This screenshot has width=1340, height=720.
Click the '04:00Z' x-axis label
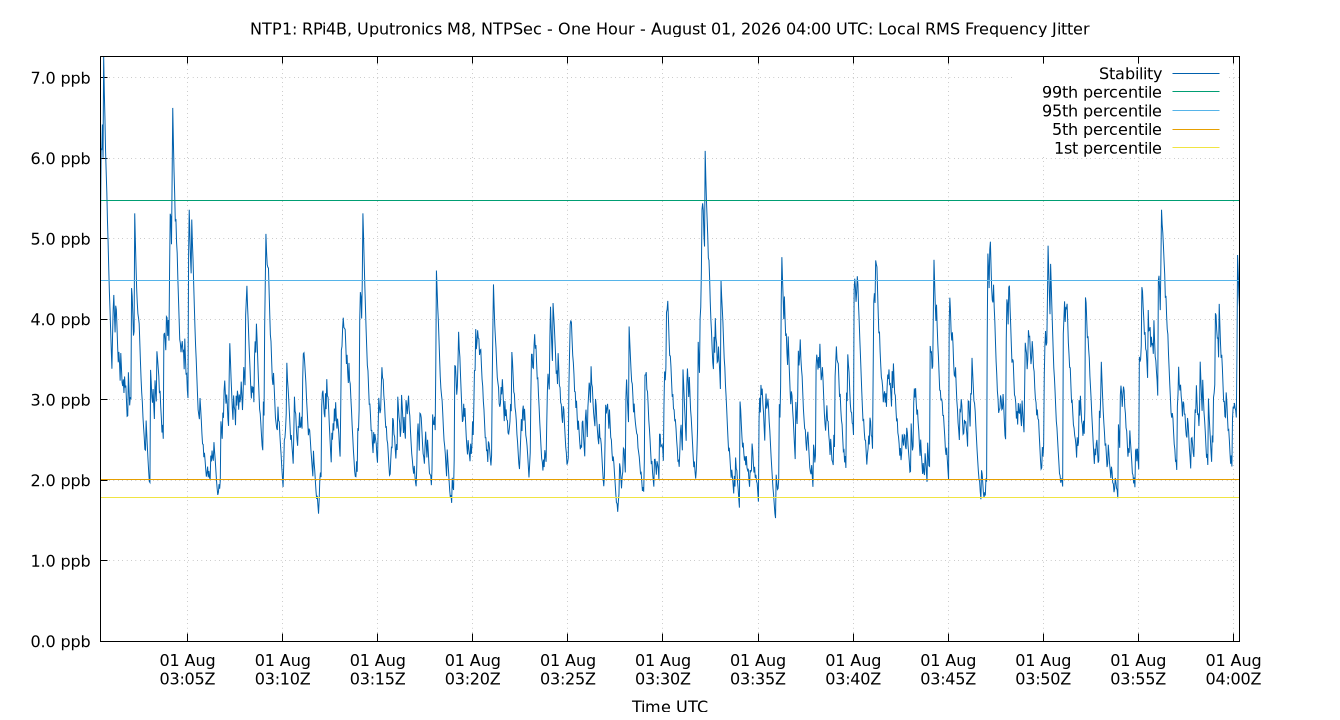point(1233,679)
